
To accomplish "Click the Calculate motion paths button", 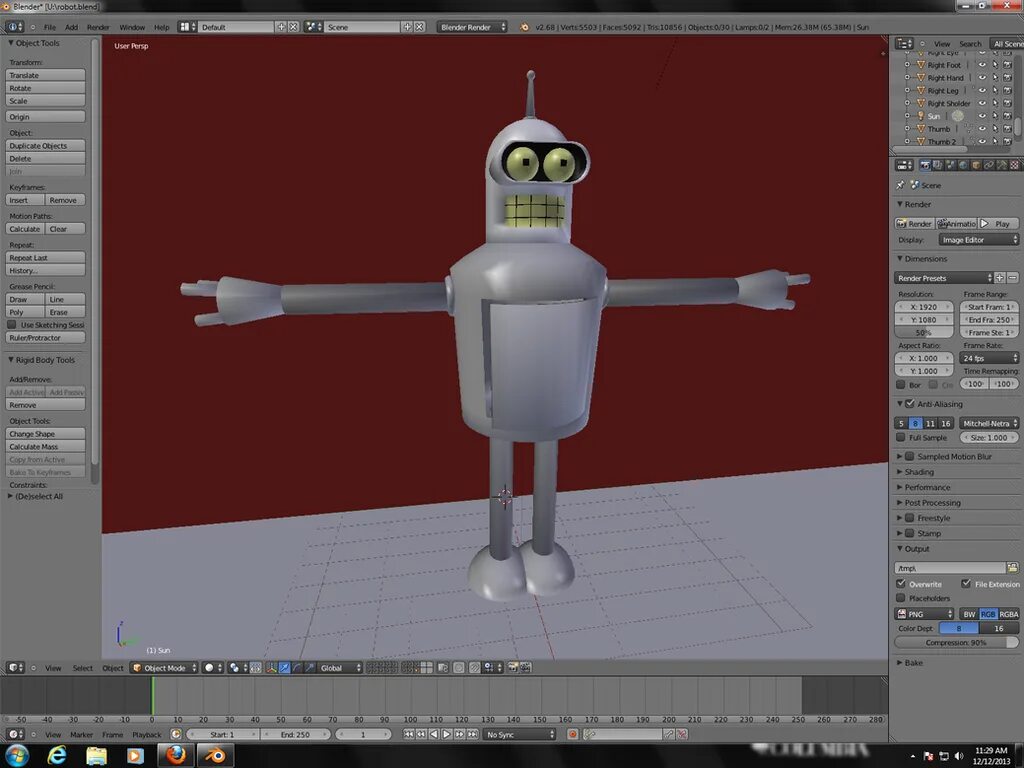I will click(x=25, y=229).
